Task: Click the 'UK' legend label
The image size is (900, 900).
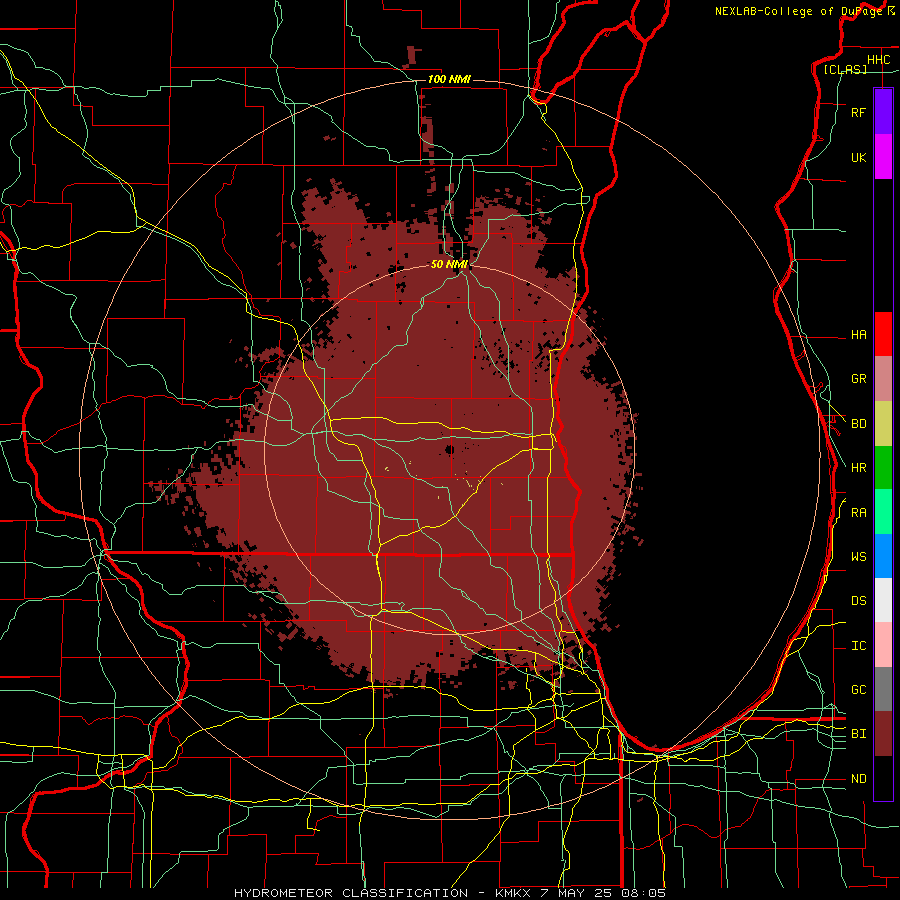Action: (x=858, y=157)
